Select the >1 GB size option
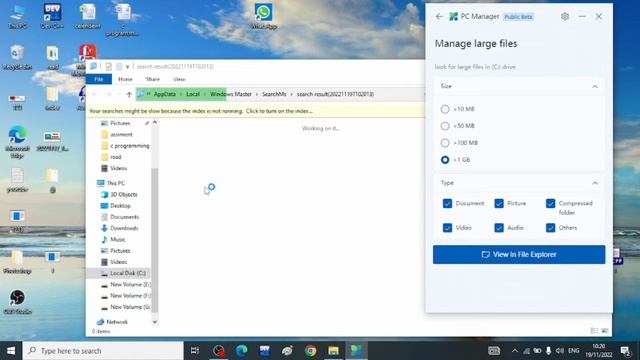 click(x=445, y=160)
